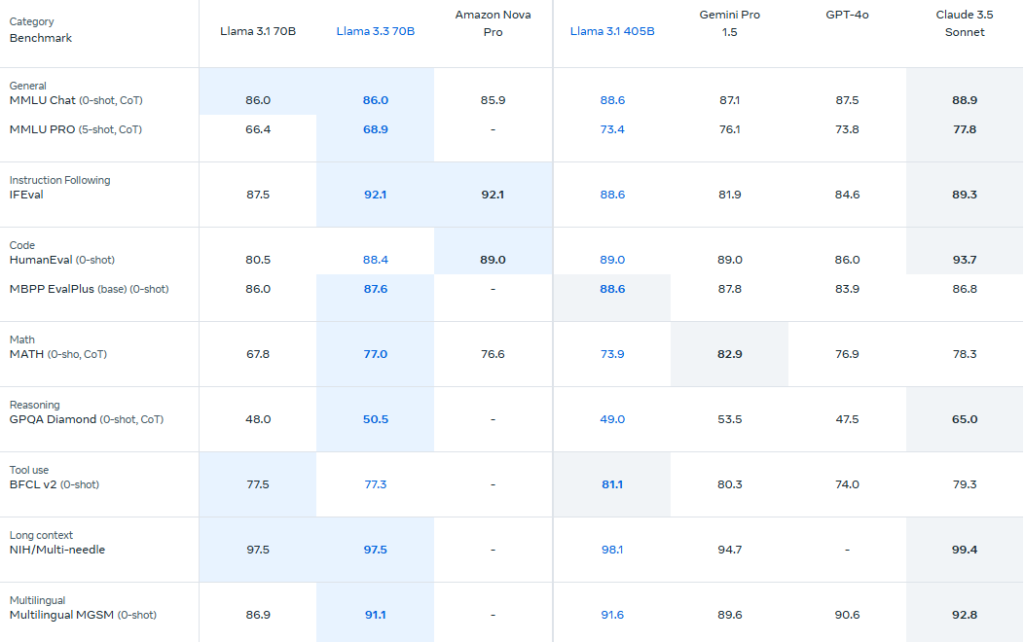Click the GPQA Diamond row label
The width and height of the screenshot is (1024, 642).
[86, 420]
